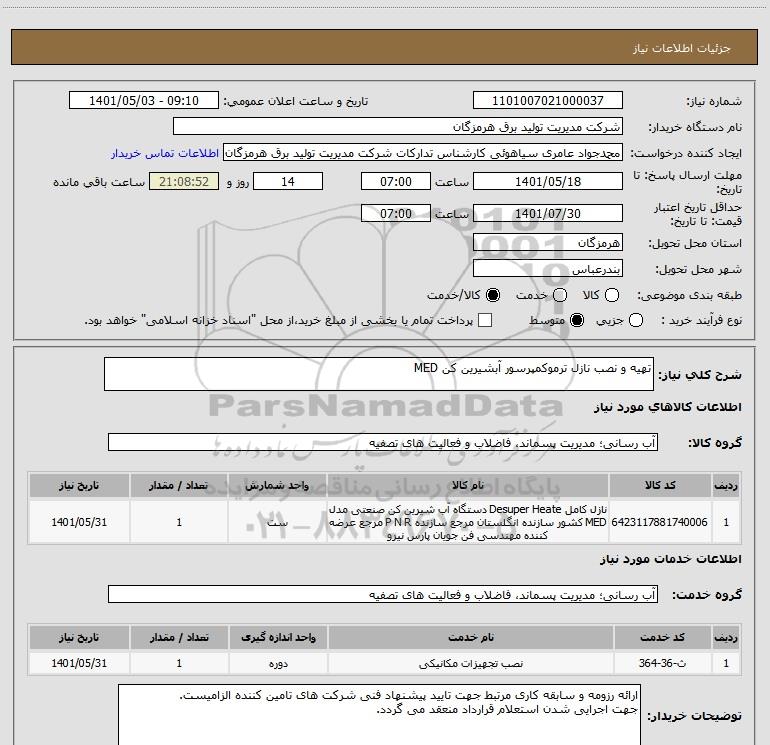The width and height of the screenshot is (770, 745).
Task: Click the service code ث-36-364
Action: (x=662, y=663)
